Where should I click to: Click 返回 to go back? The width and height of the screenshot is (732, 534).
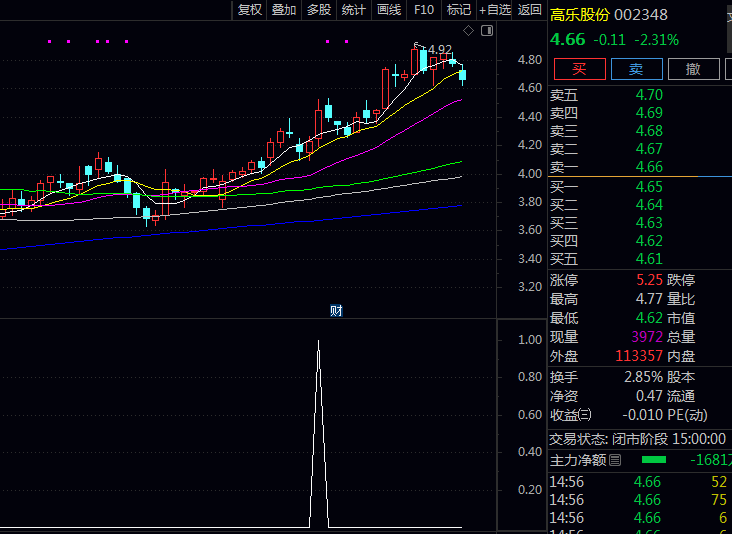530,10
